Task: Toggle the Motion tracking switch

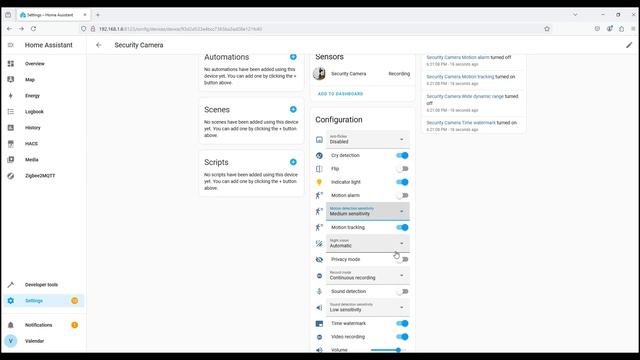Action: click(402, 227)
